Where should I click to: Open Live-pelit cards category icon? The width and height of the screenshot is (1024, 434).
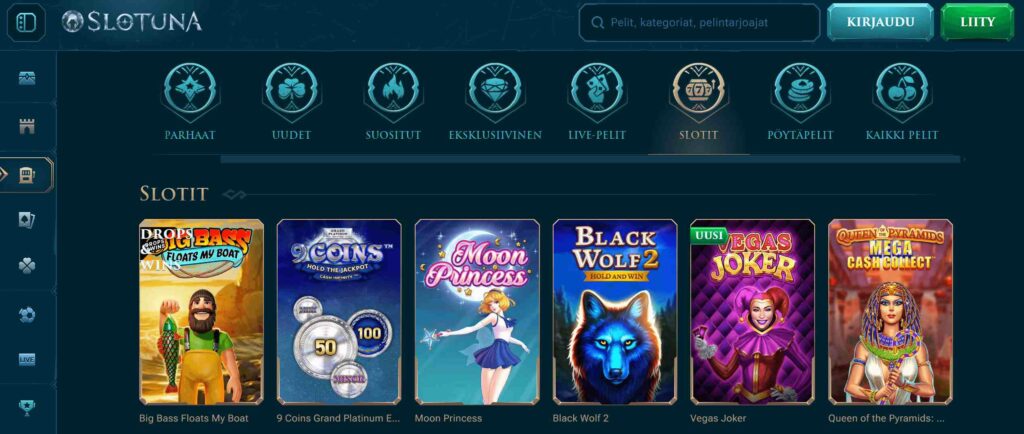click(597, 91)
